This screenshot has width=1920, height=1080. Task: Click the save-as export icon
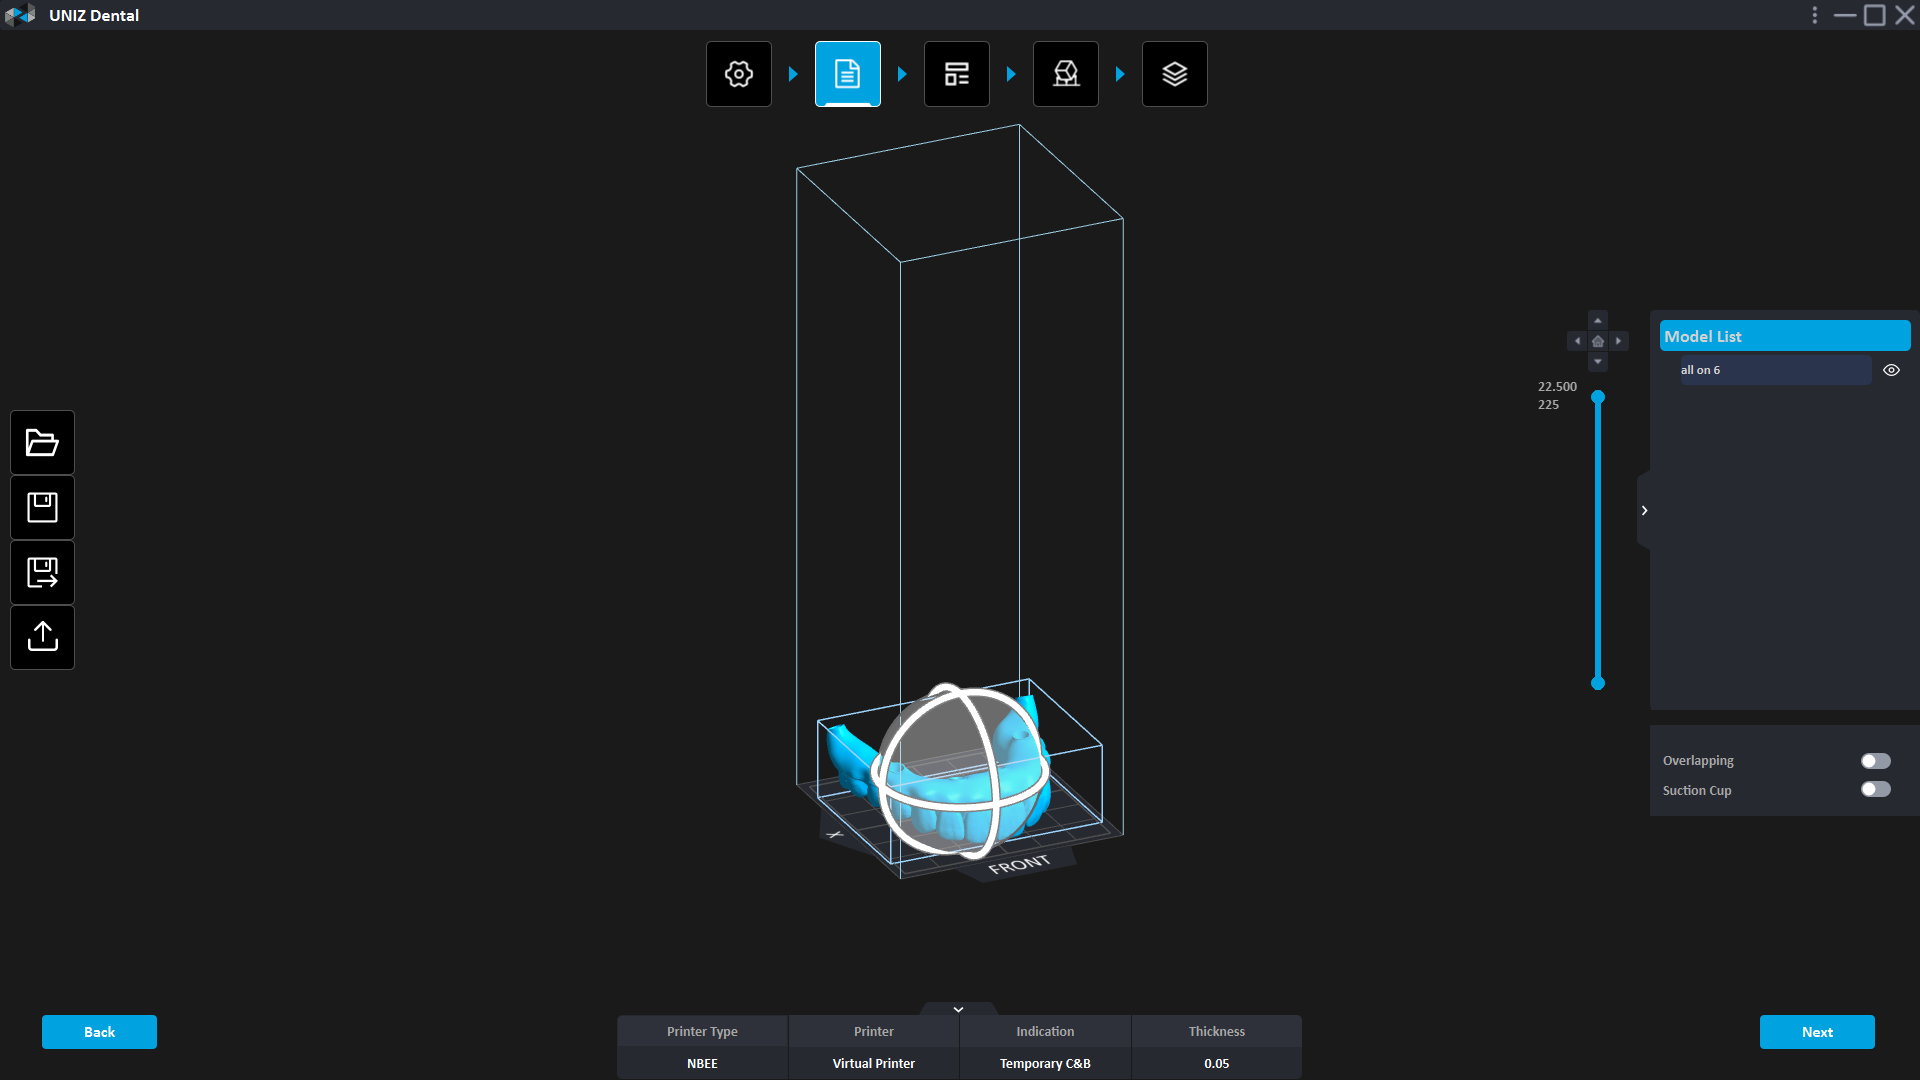click(42, 573)
